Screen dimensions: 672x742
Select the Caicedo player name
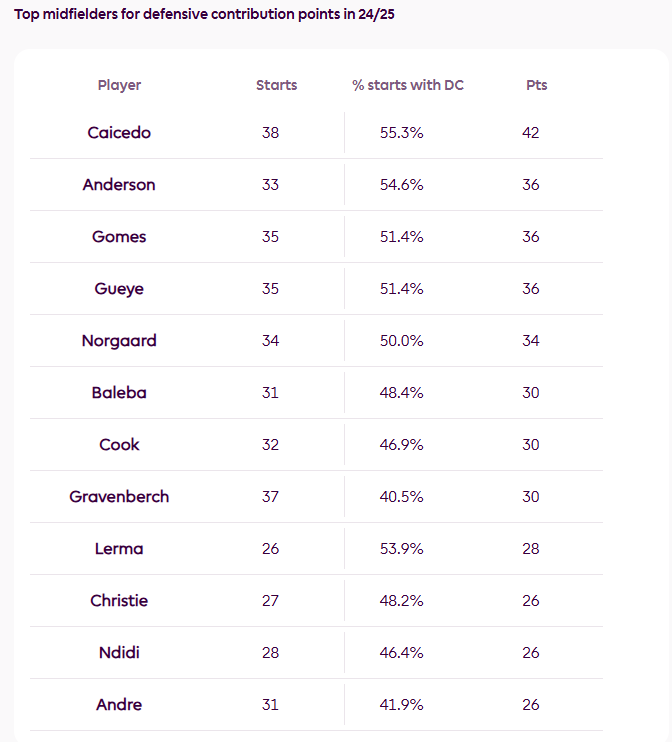(x=119, y=132)
